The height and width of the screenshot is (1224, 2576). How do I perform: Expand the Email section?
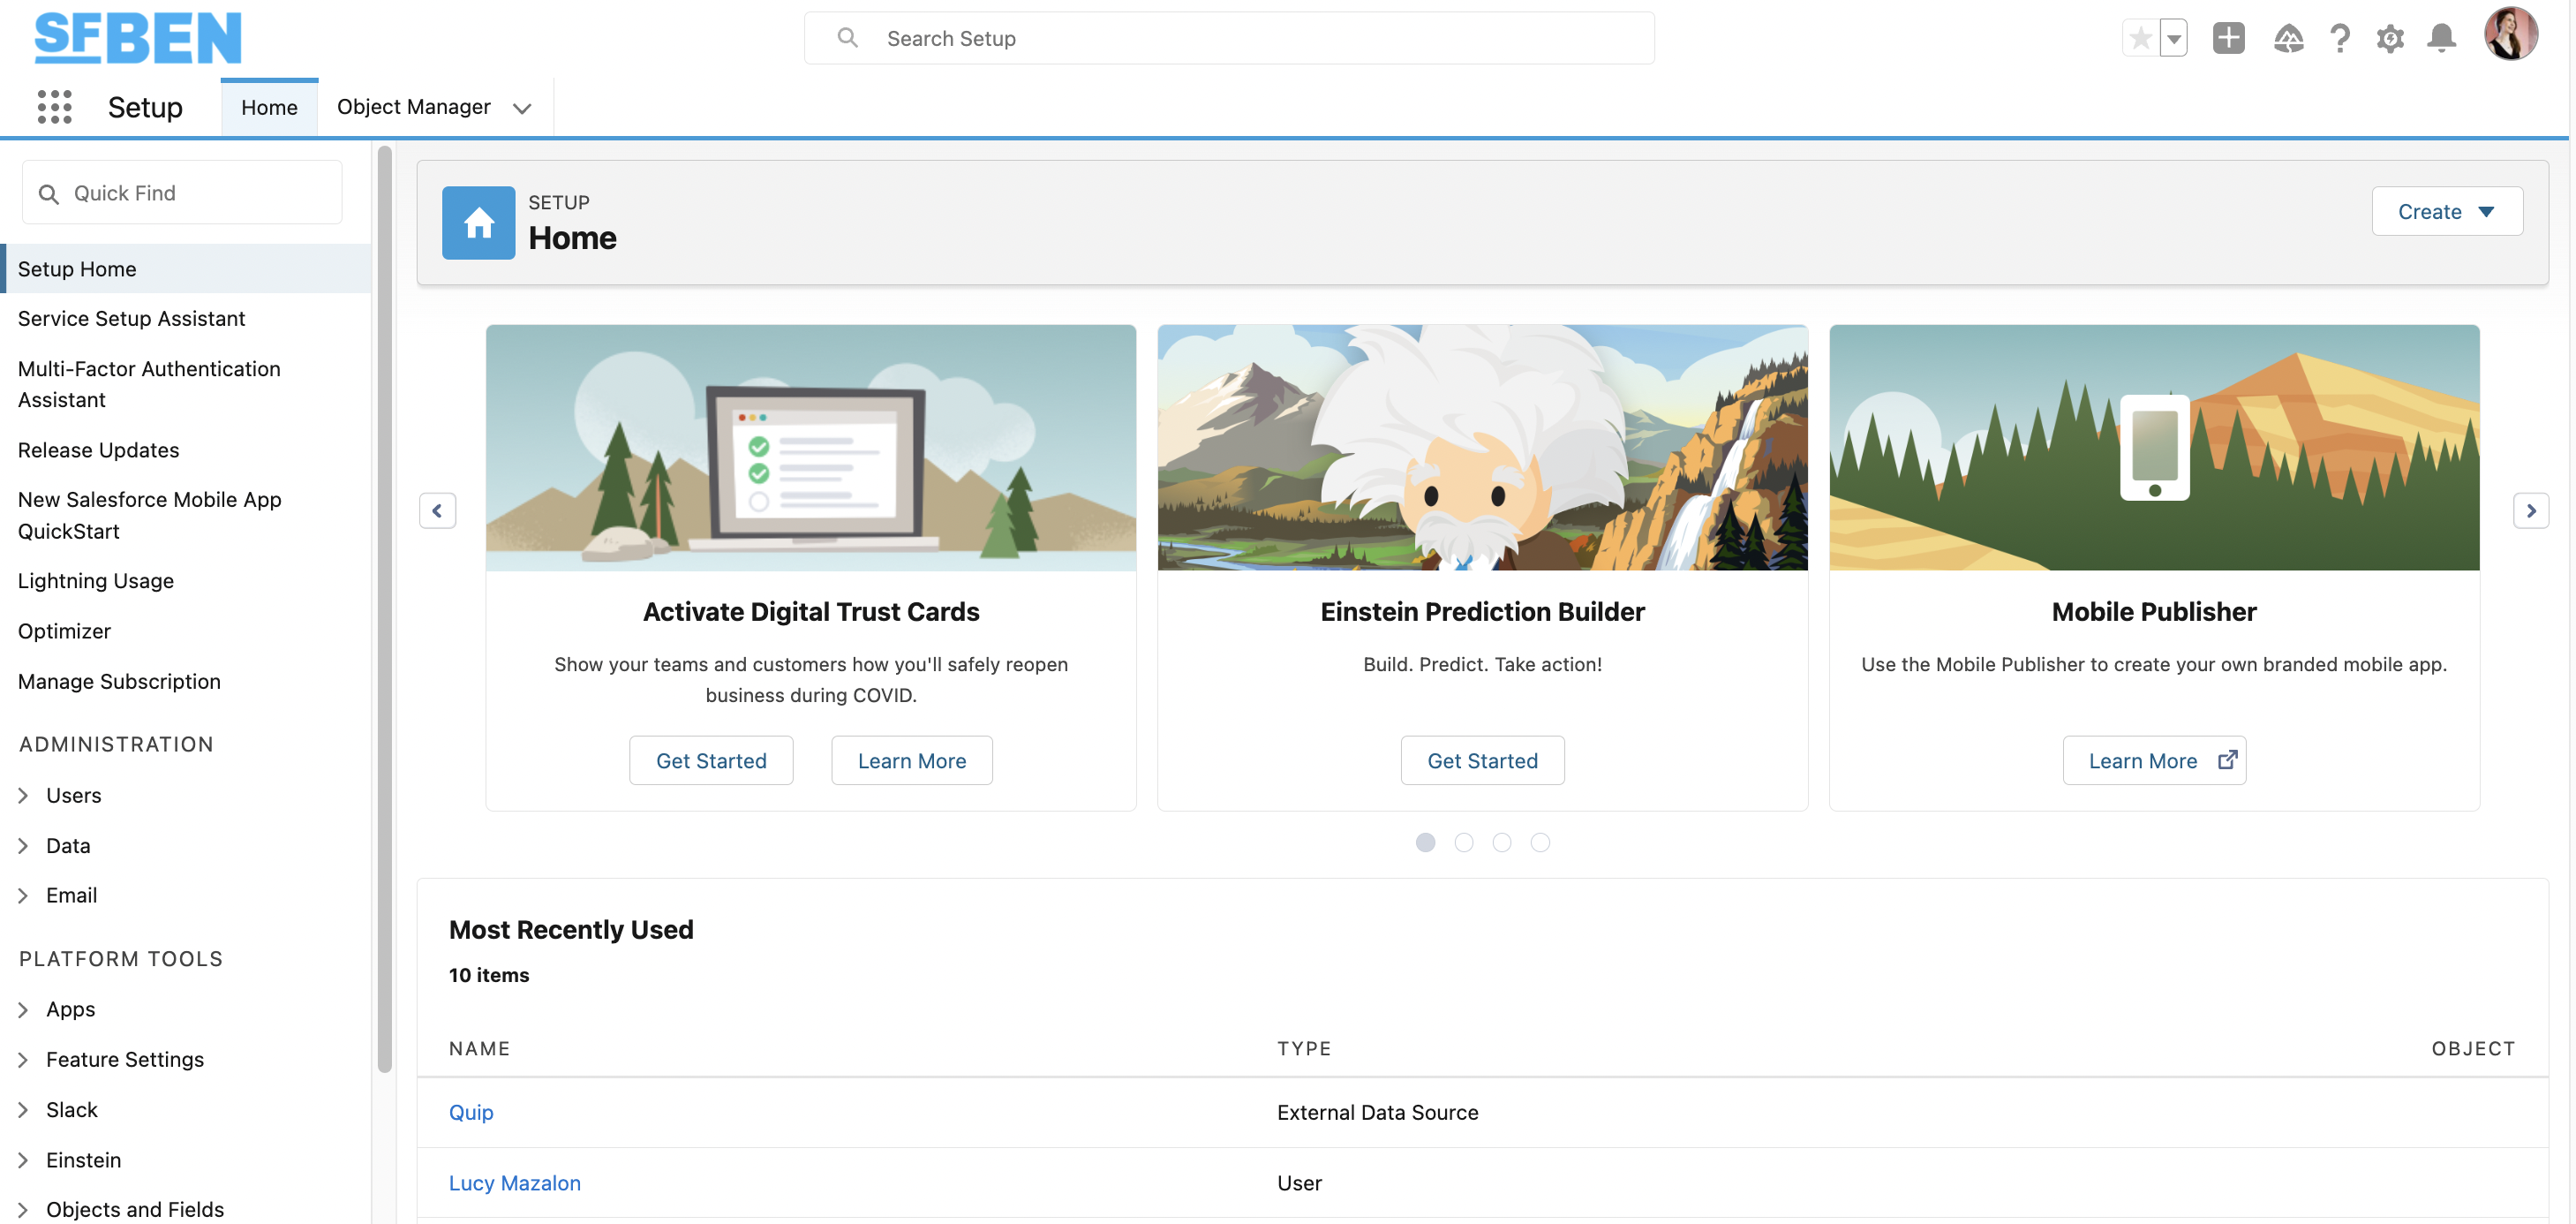pyautogui.click(x=23, y=895)
